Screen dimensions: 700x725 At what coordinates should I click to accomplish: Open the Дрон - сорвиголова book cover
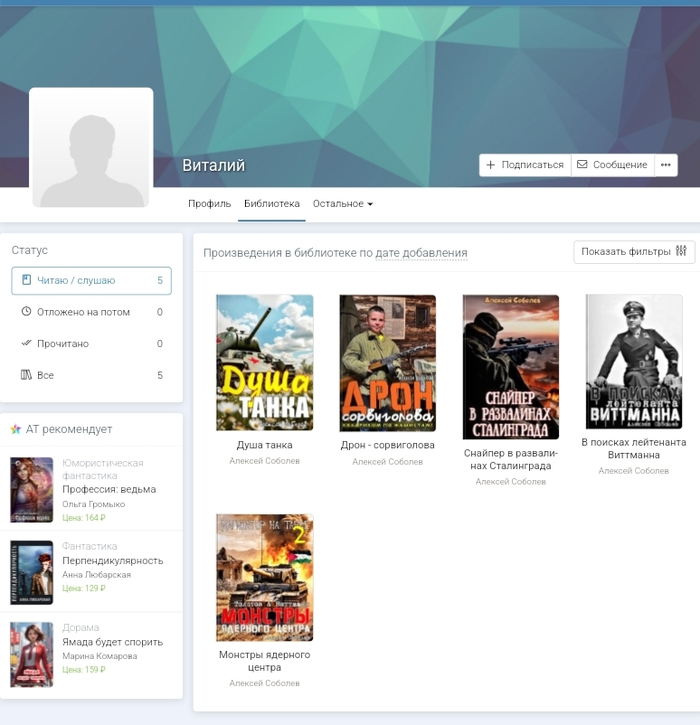tap(387, 363)
